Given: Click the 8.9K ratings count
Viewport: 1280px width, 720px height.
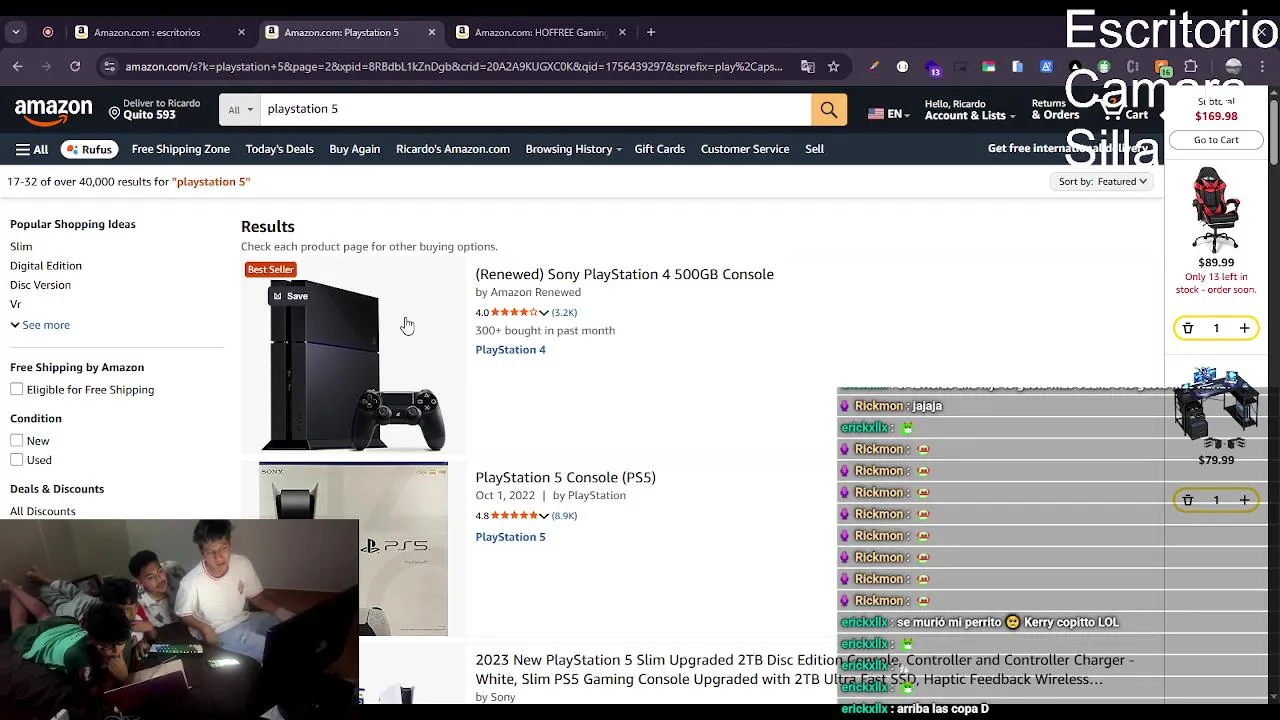Looking at the screenshot, I should pyautogui.click(x=564, y=516).
